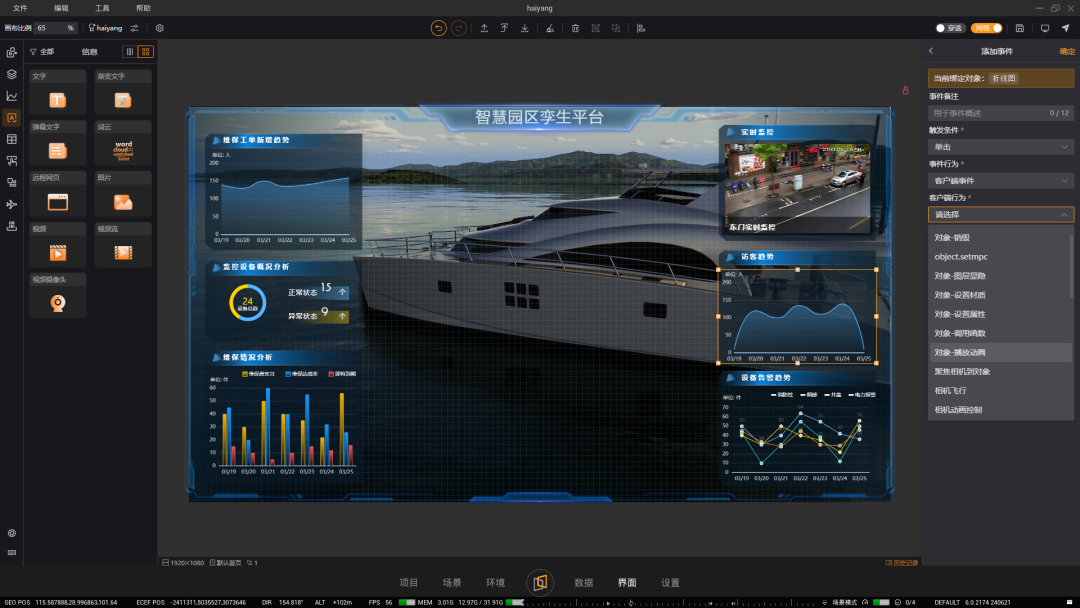Click the trash delete icon in toolbar
1080x608 pixels.
click(x=575, y=28)
